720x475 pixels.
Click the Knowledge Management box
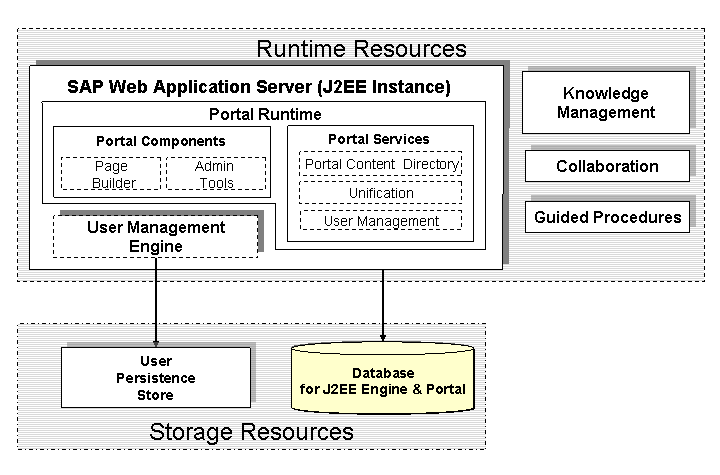point(606,102)
